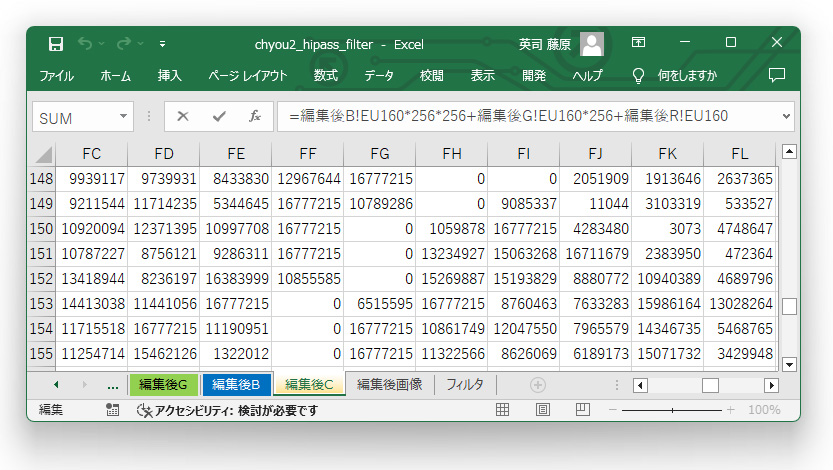
Task: Click vertical scrollbar up arrow
Action: [x=789, y=152]
